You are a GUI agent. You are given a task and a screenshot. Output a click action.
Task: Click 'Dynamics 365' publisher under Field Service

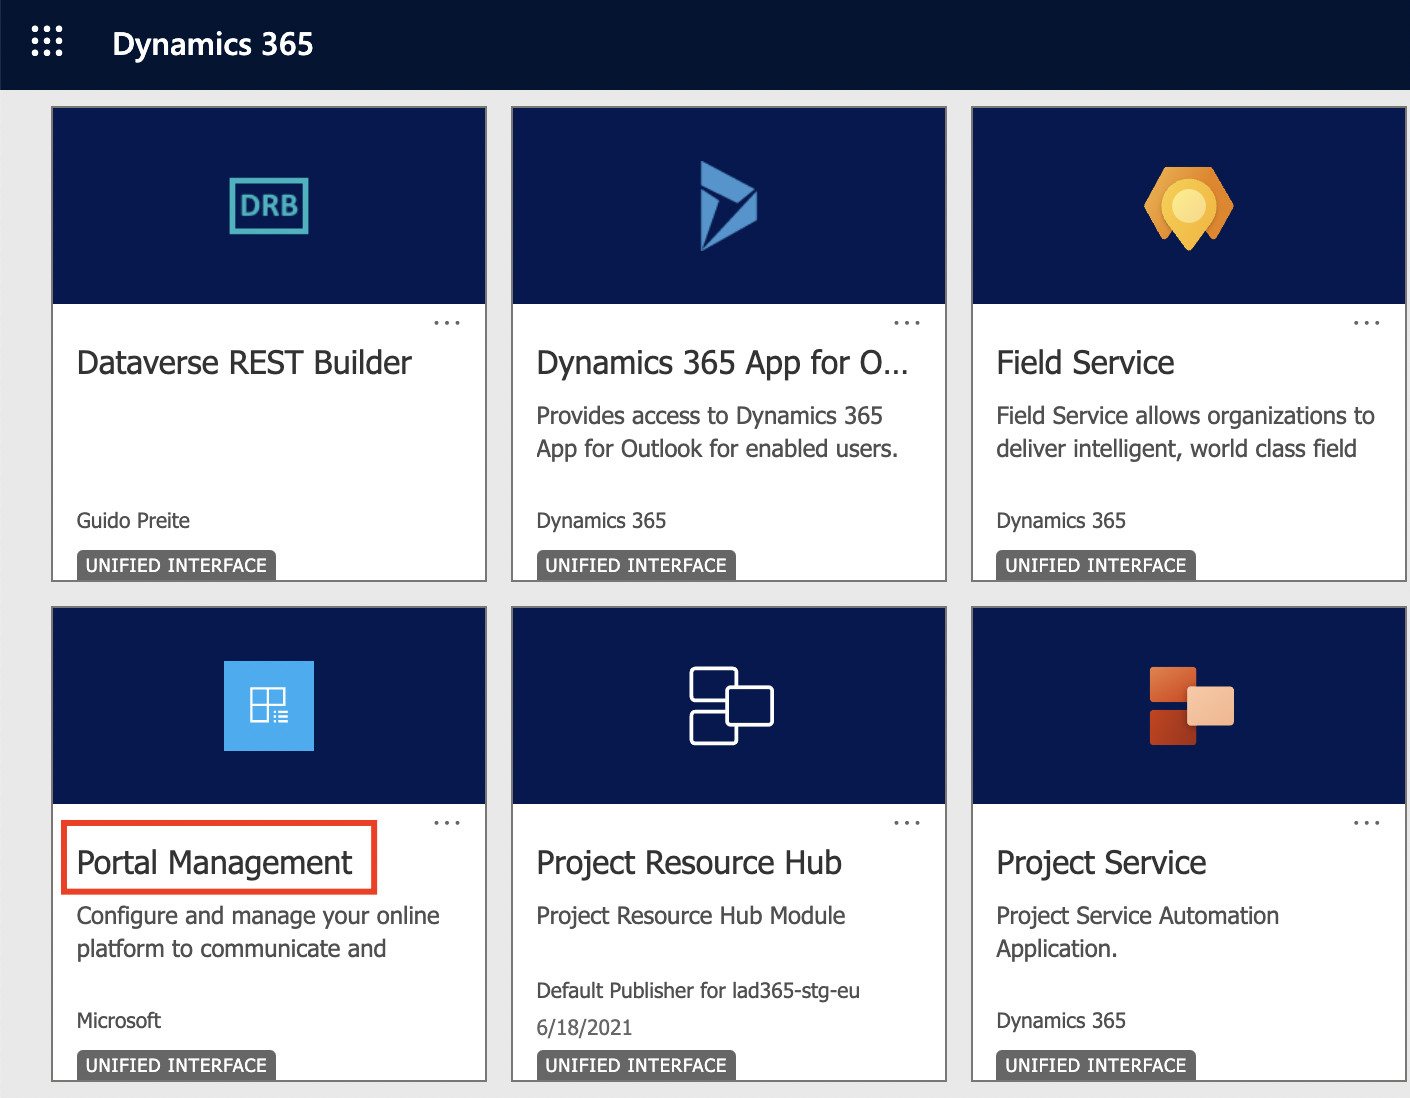pos(1061,521)
